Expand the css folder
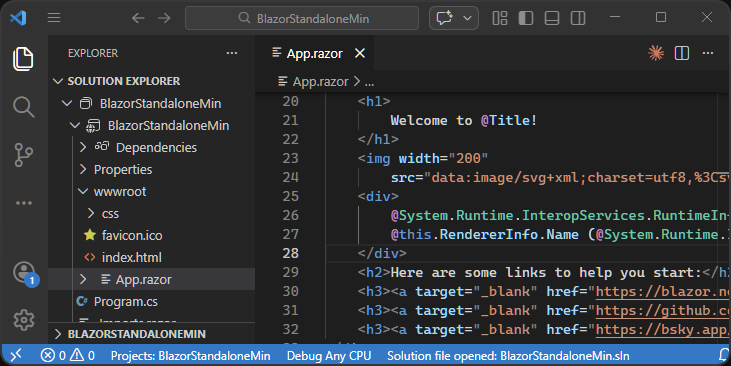Screen dimensions: 731x366 point(91,213)
